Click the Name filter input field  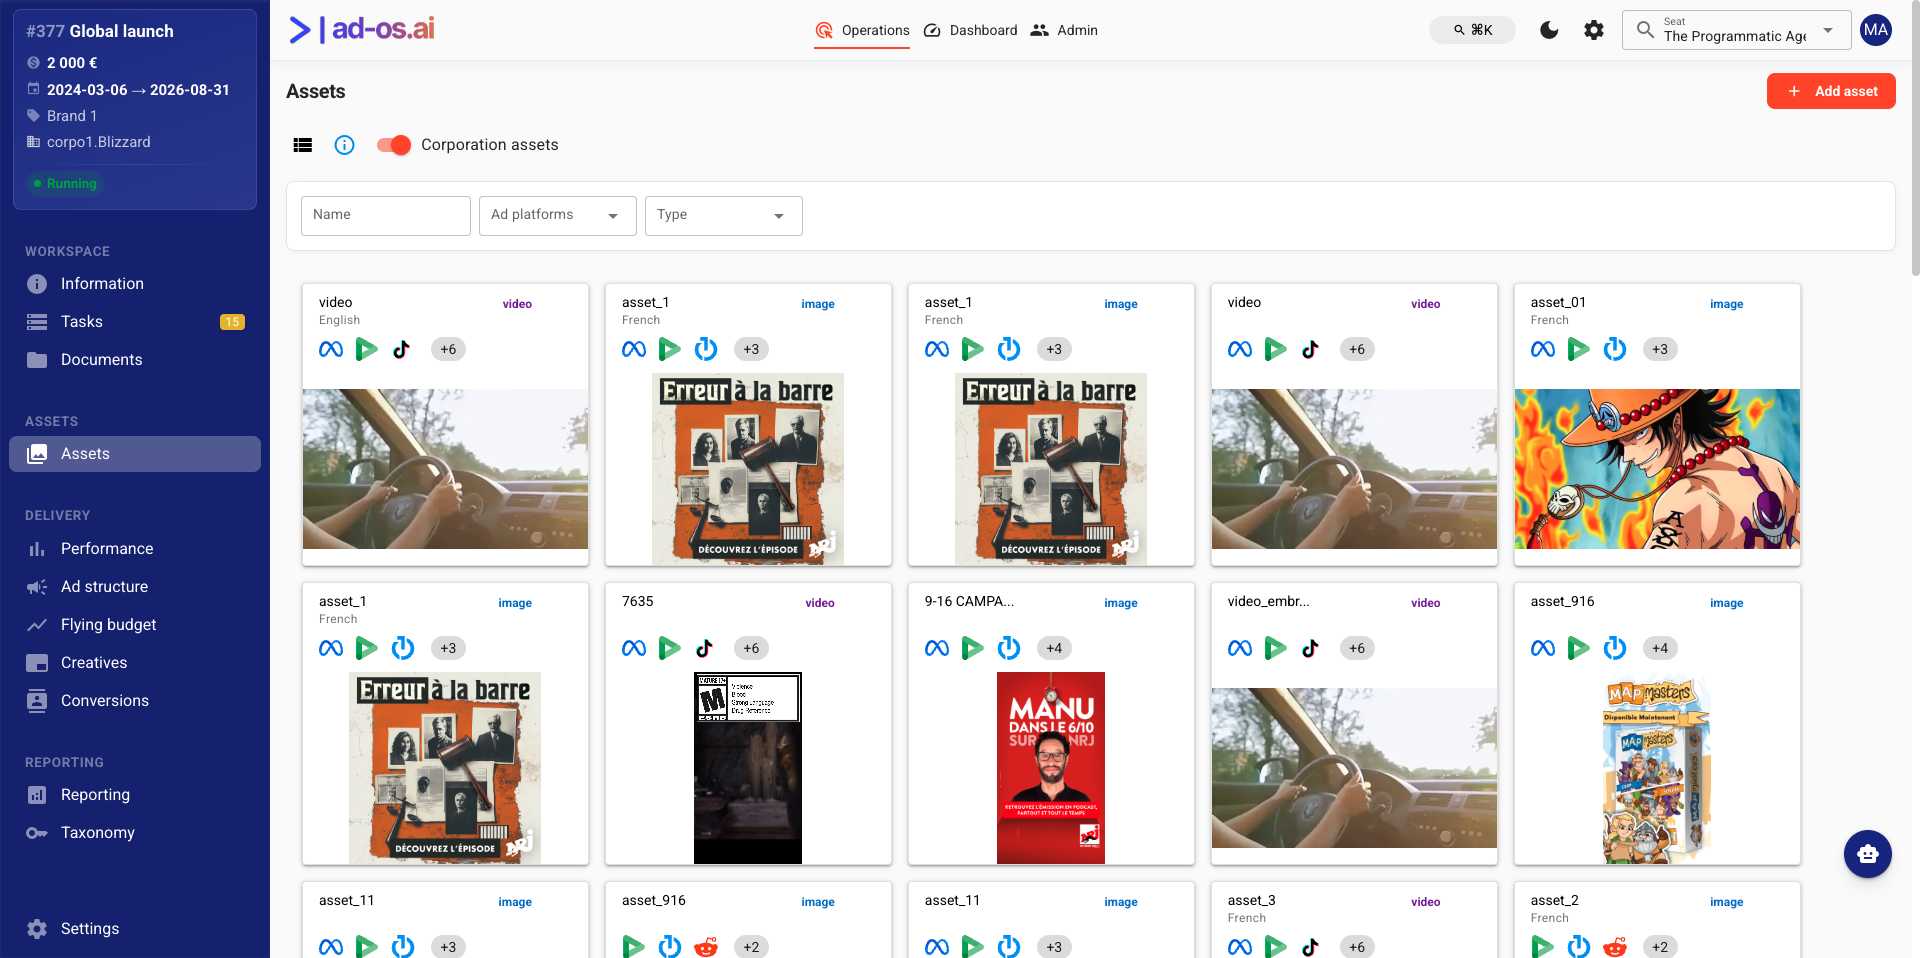coord(386,216)
